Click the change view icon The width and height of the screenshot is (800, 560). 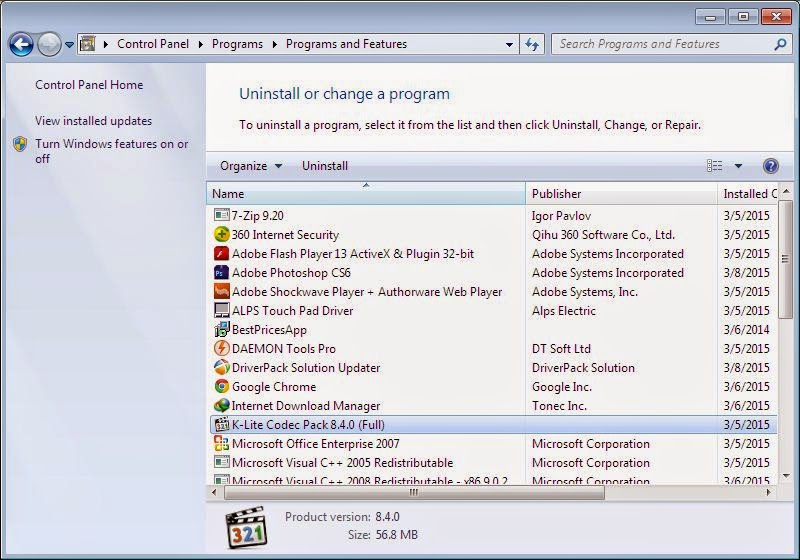[714, 166]
